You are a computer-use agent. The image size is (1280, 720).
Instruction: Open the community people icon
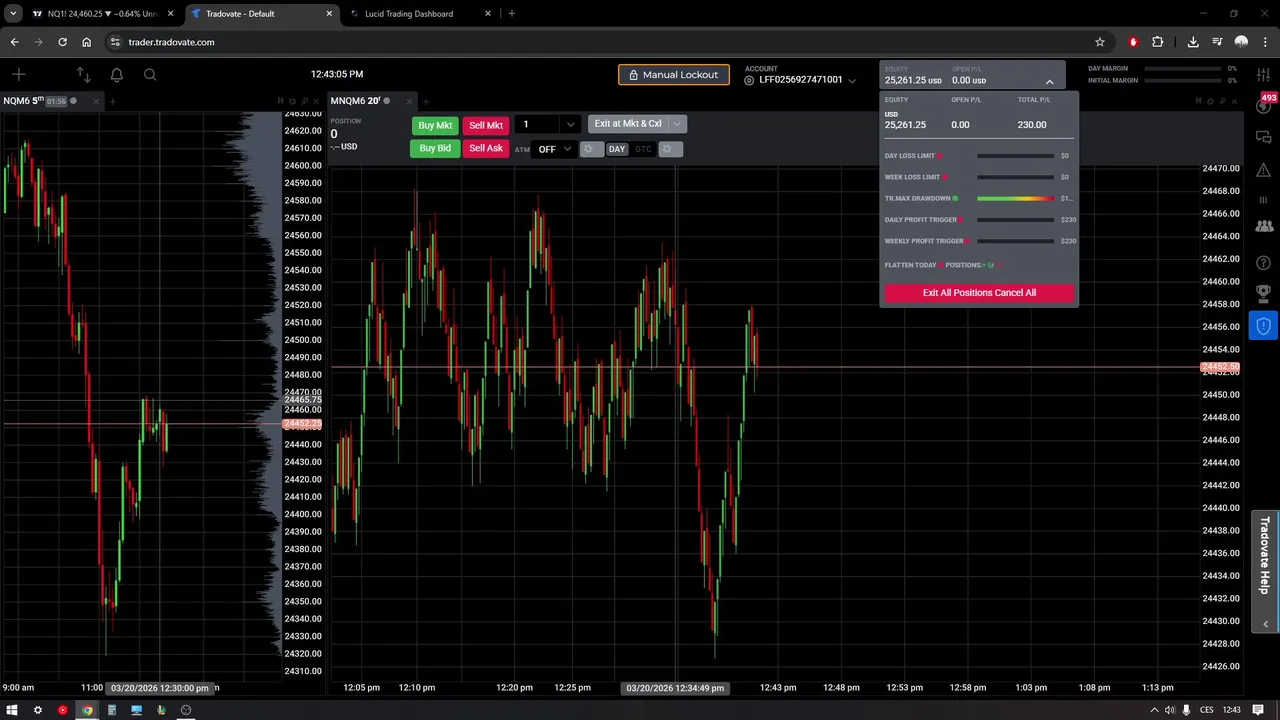[1263, 228]
